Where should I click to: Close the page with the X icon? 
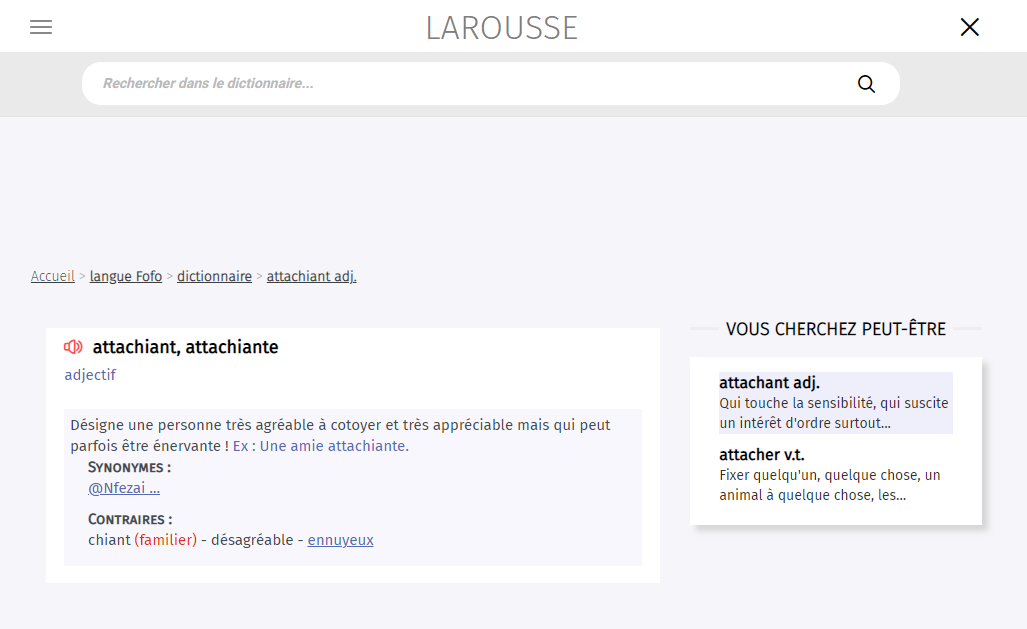coord(969,27)
